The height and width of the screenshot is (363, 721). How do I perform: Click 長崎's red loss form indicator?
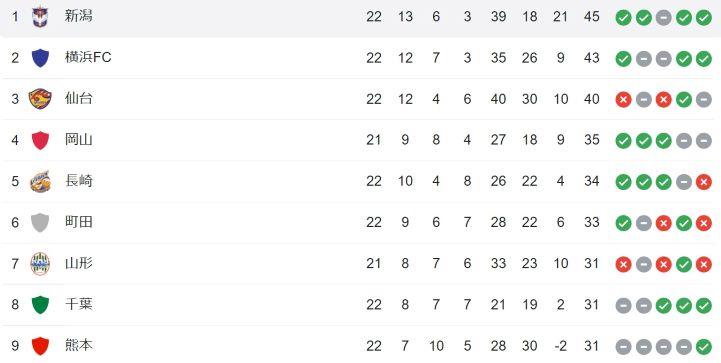(x=704, y=182)
